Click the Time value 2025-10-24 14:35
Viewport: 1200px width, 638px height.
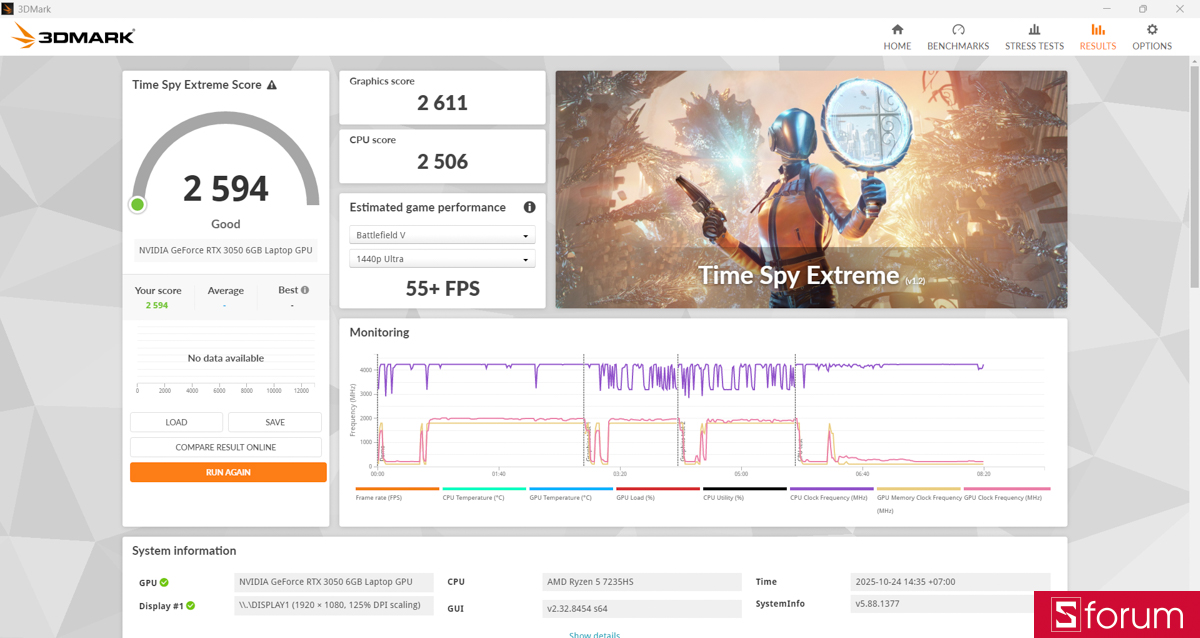pyautogui.click(x=950, y=582)
